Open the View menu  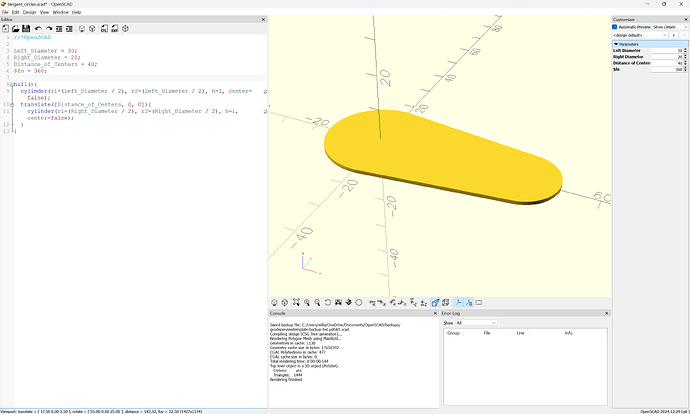(x=44, y=12)
